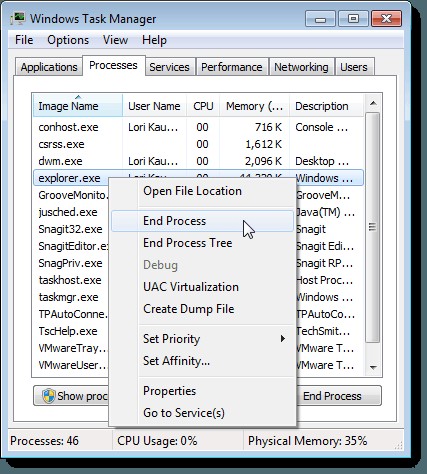Choose End Process Tree
Viewport: 427px width, 474px height.
point(202,243)
